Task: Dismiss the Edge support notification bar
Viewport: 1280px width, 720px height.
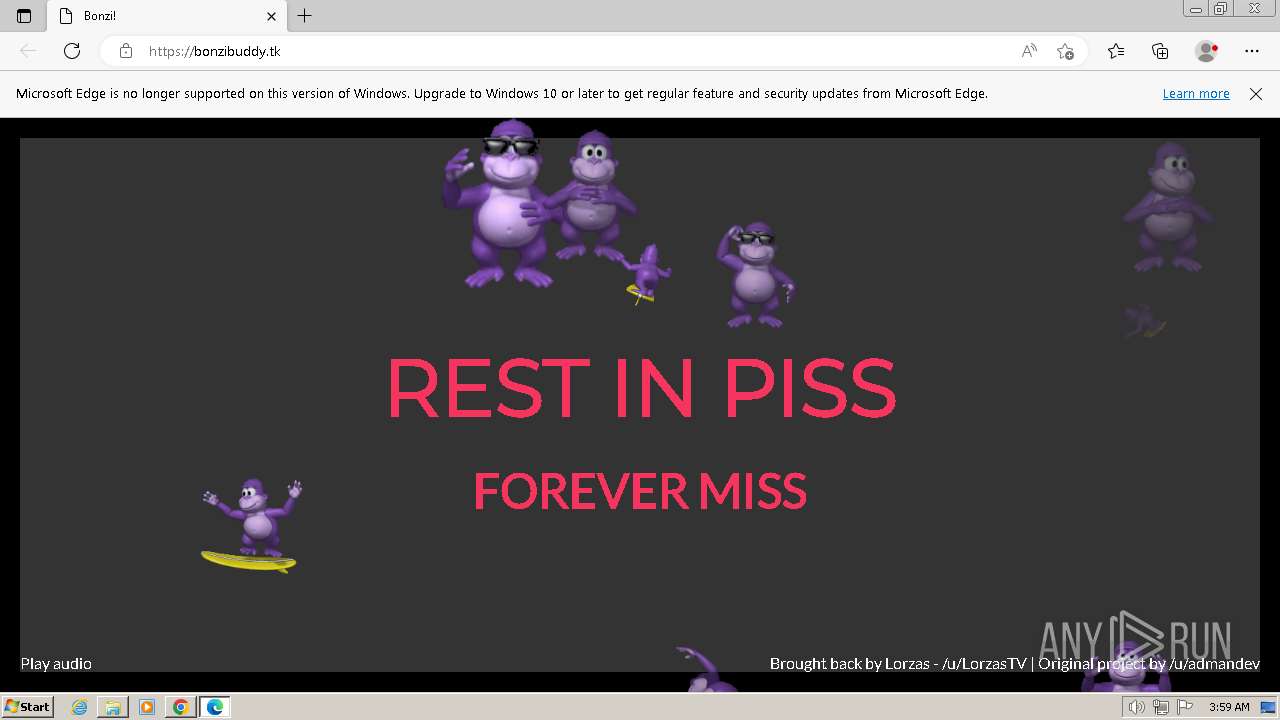Action: (1256, 93)
